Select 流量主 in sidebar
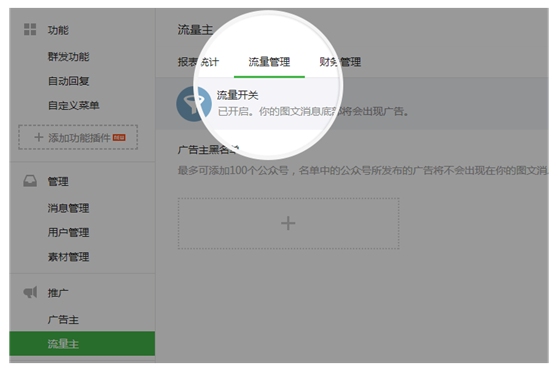 click(x=82, y=344)
